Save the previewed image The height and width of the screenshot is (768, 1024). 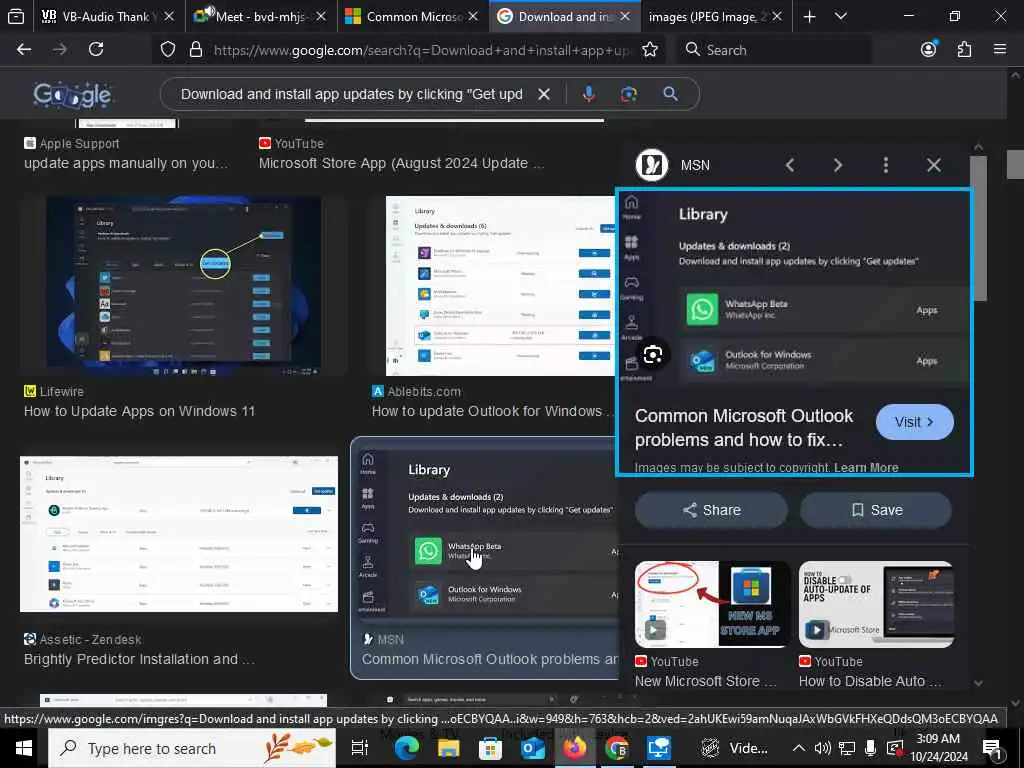pyautogui.click(x=876, y=510)
